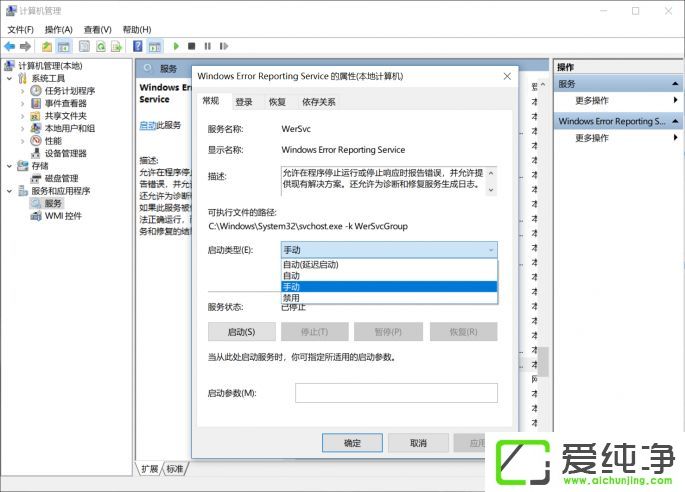Open the 查看(V) menu
685x492 pixels.
pos(97,30)
